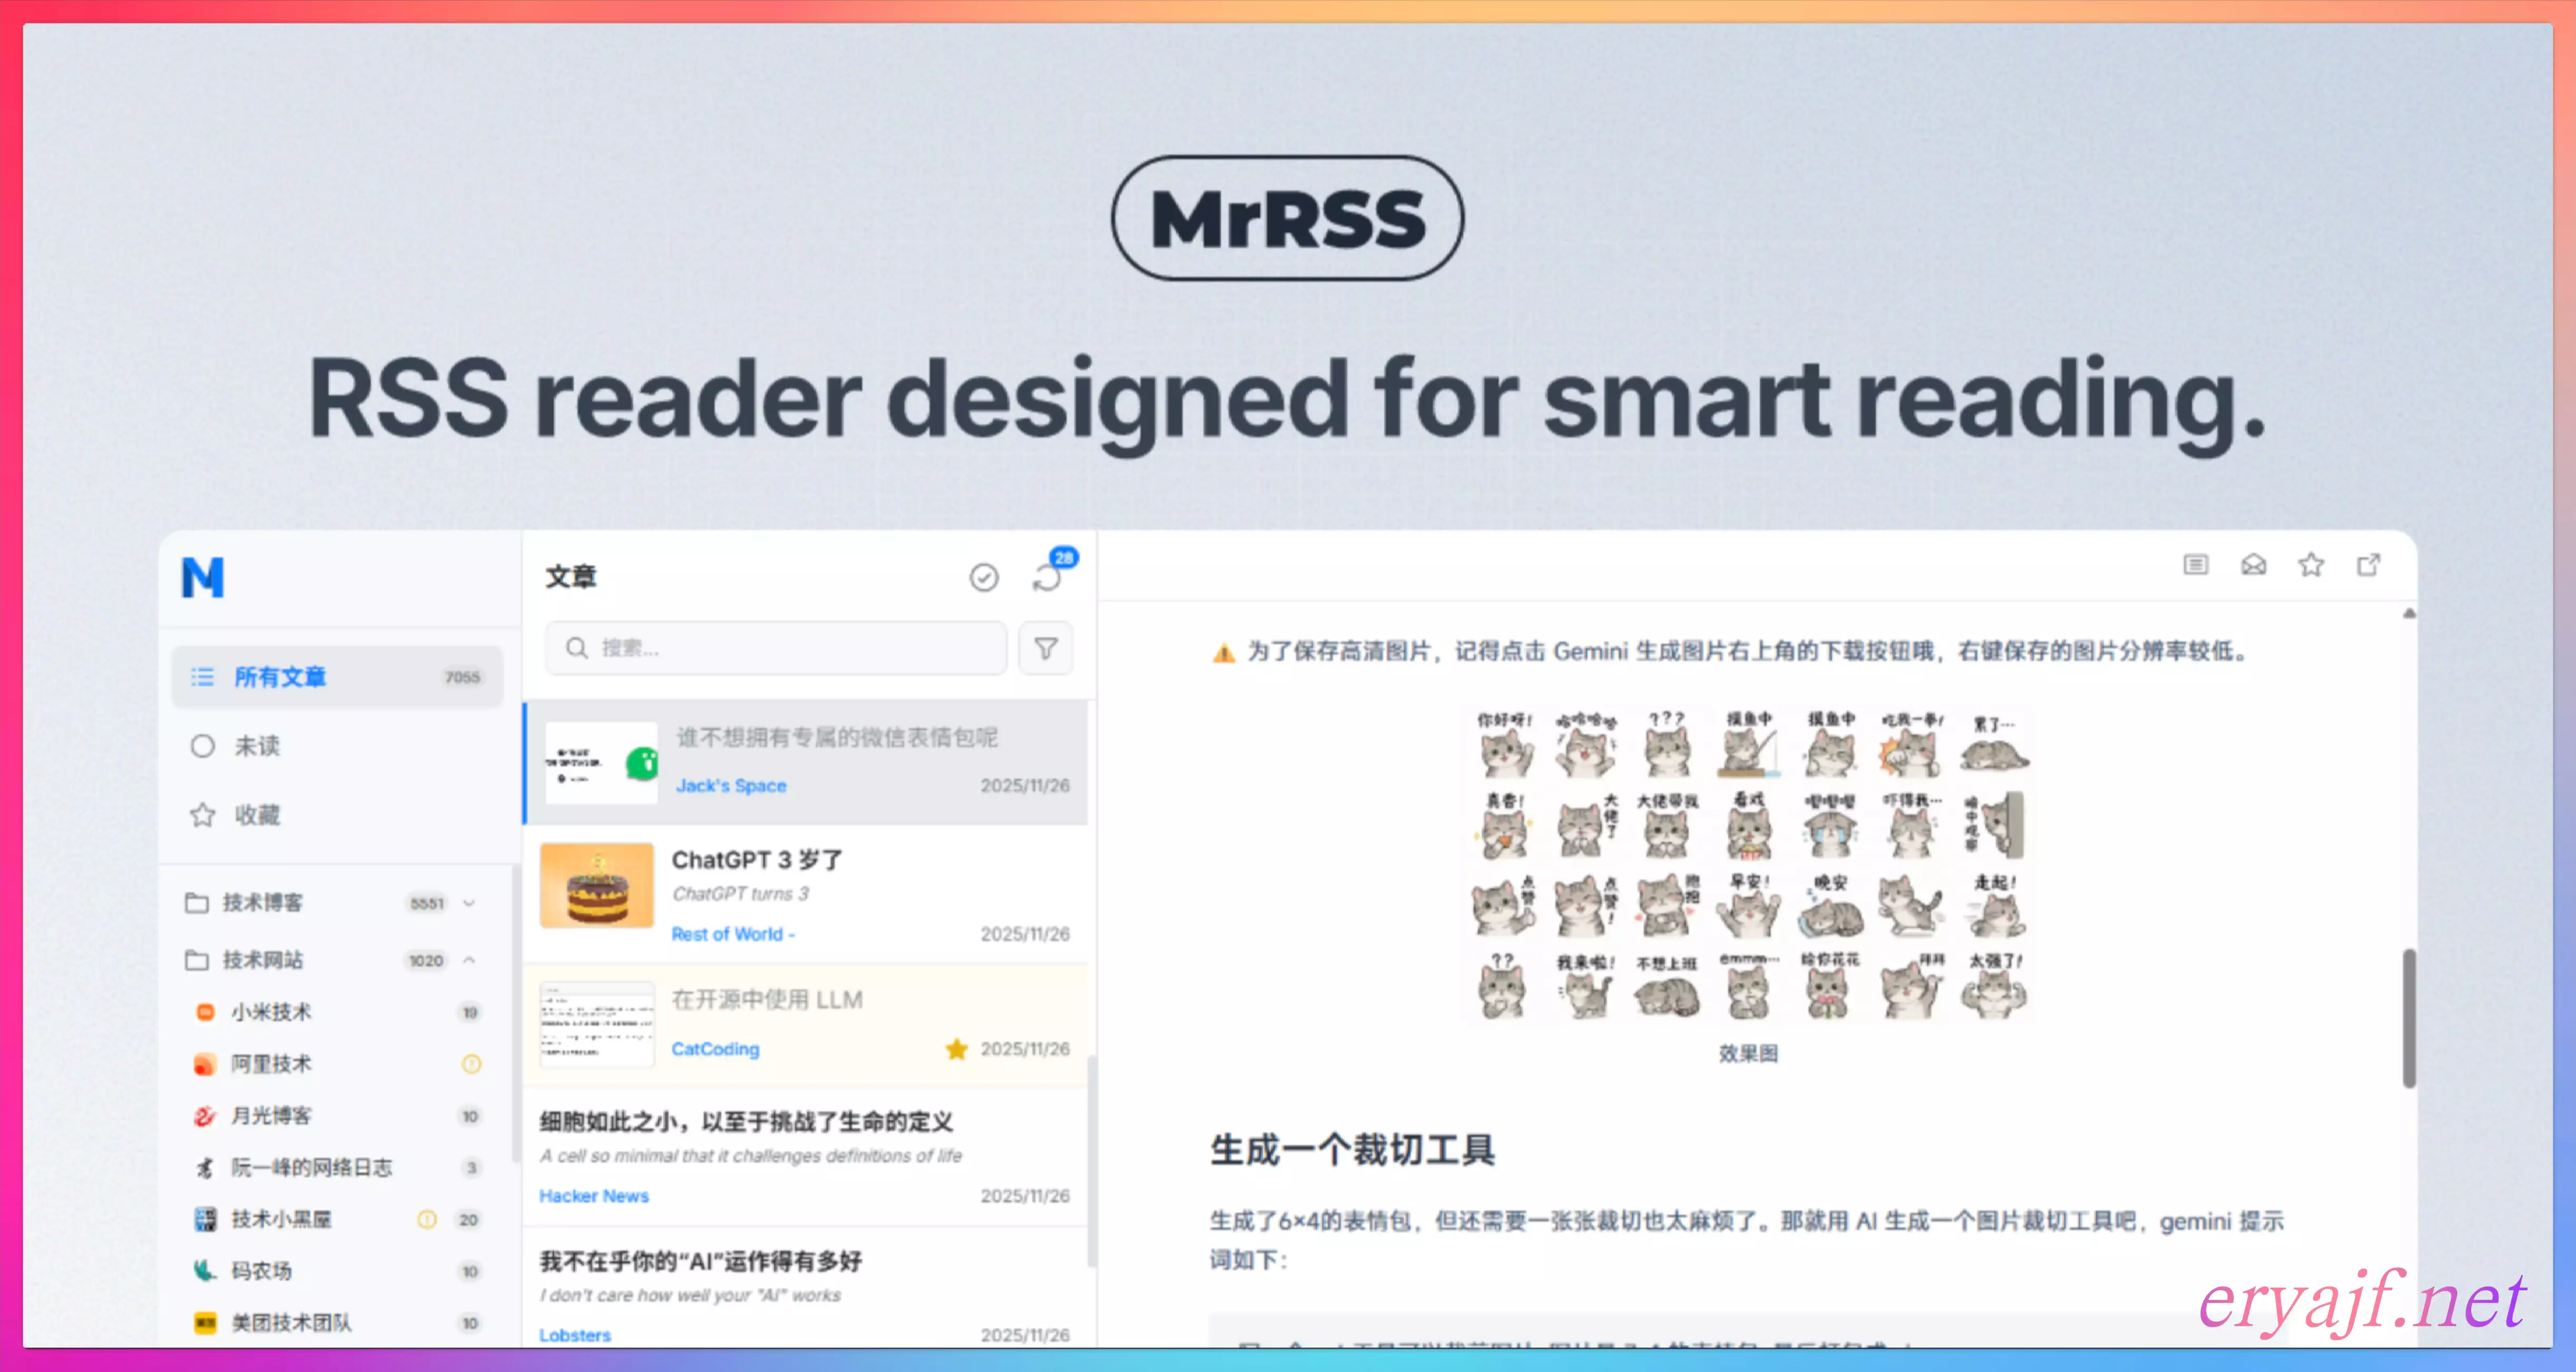
Task: Click the mark all as read checkmark icon
Action: (983, 577)
